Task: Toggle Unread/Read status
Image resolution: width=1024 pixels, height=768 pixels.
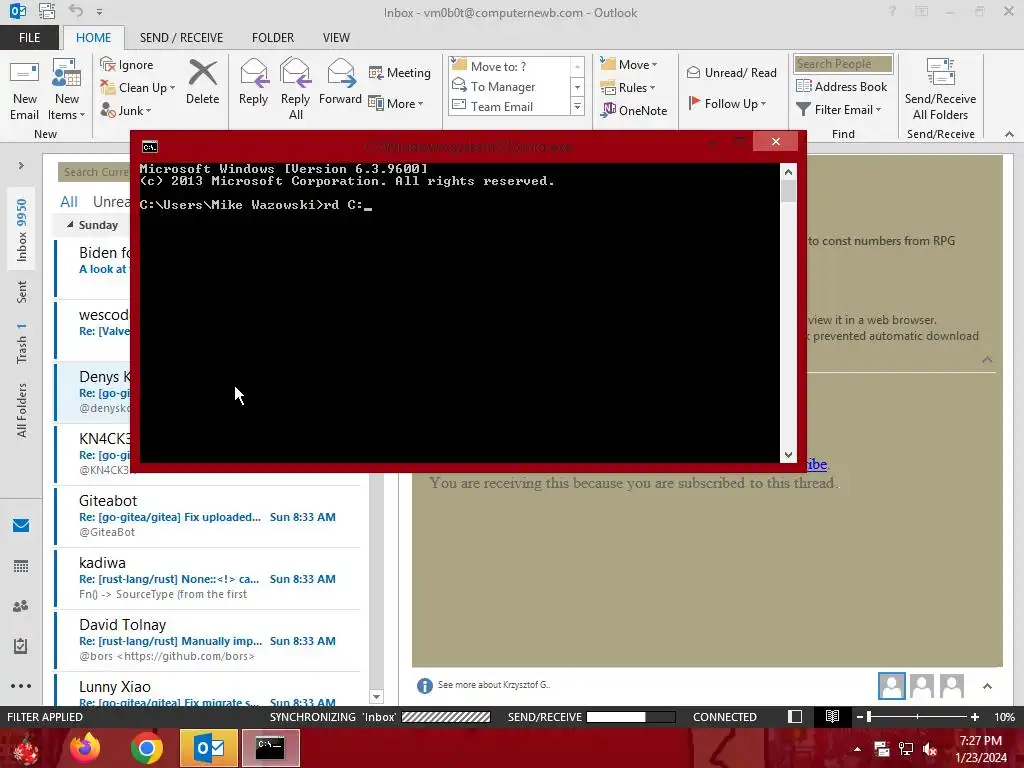Action: coord(731,72)
